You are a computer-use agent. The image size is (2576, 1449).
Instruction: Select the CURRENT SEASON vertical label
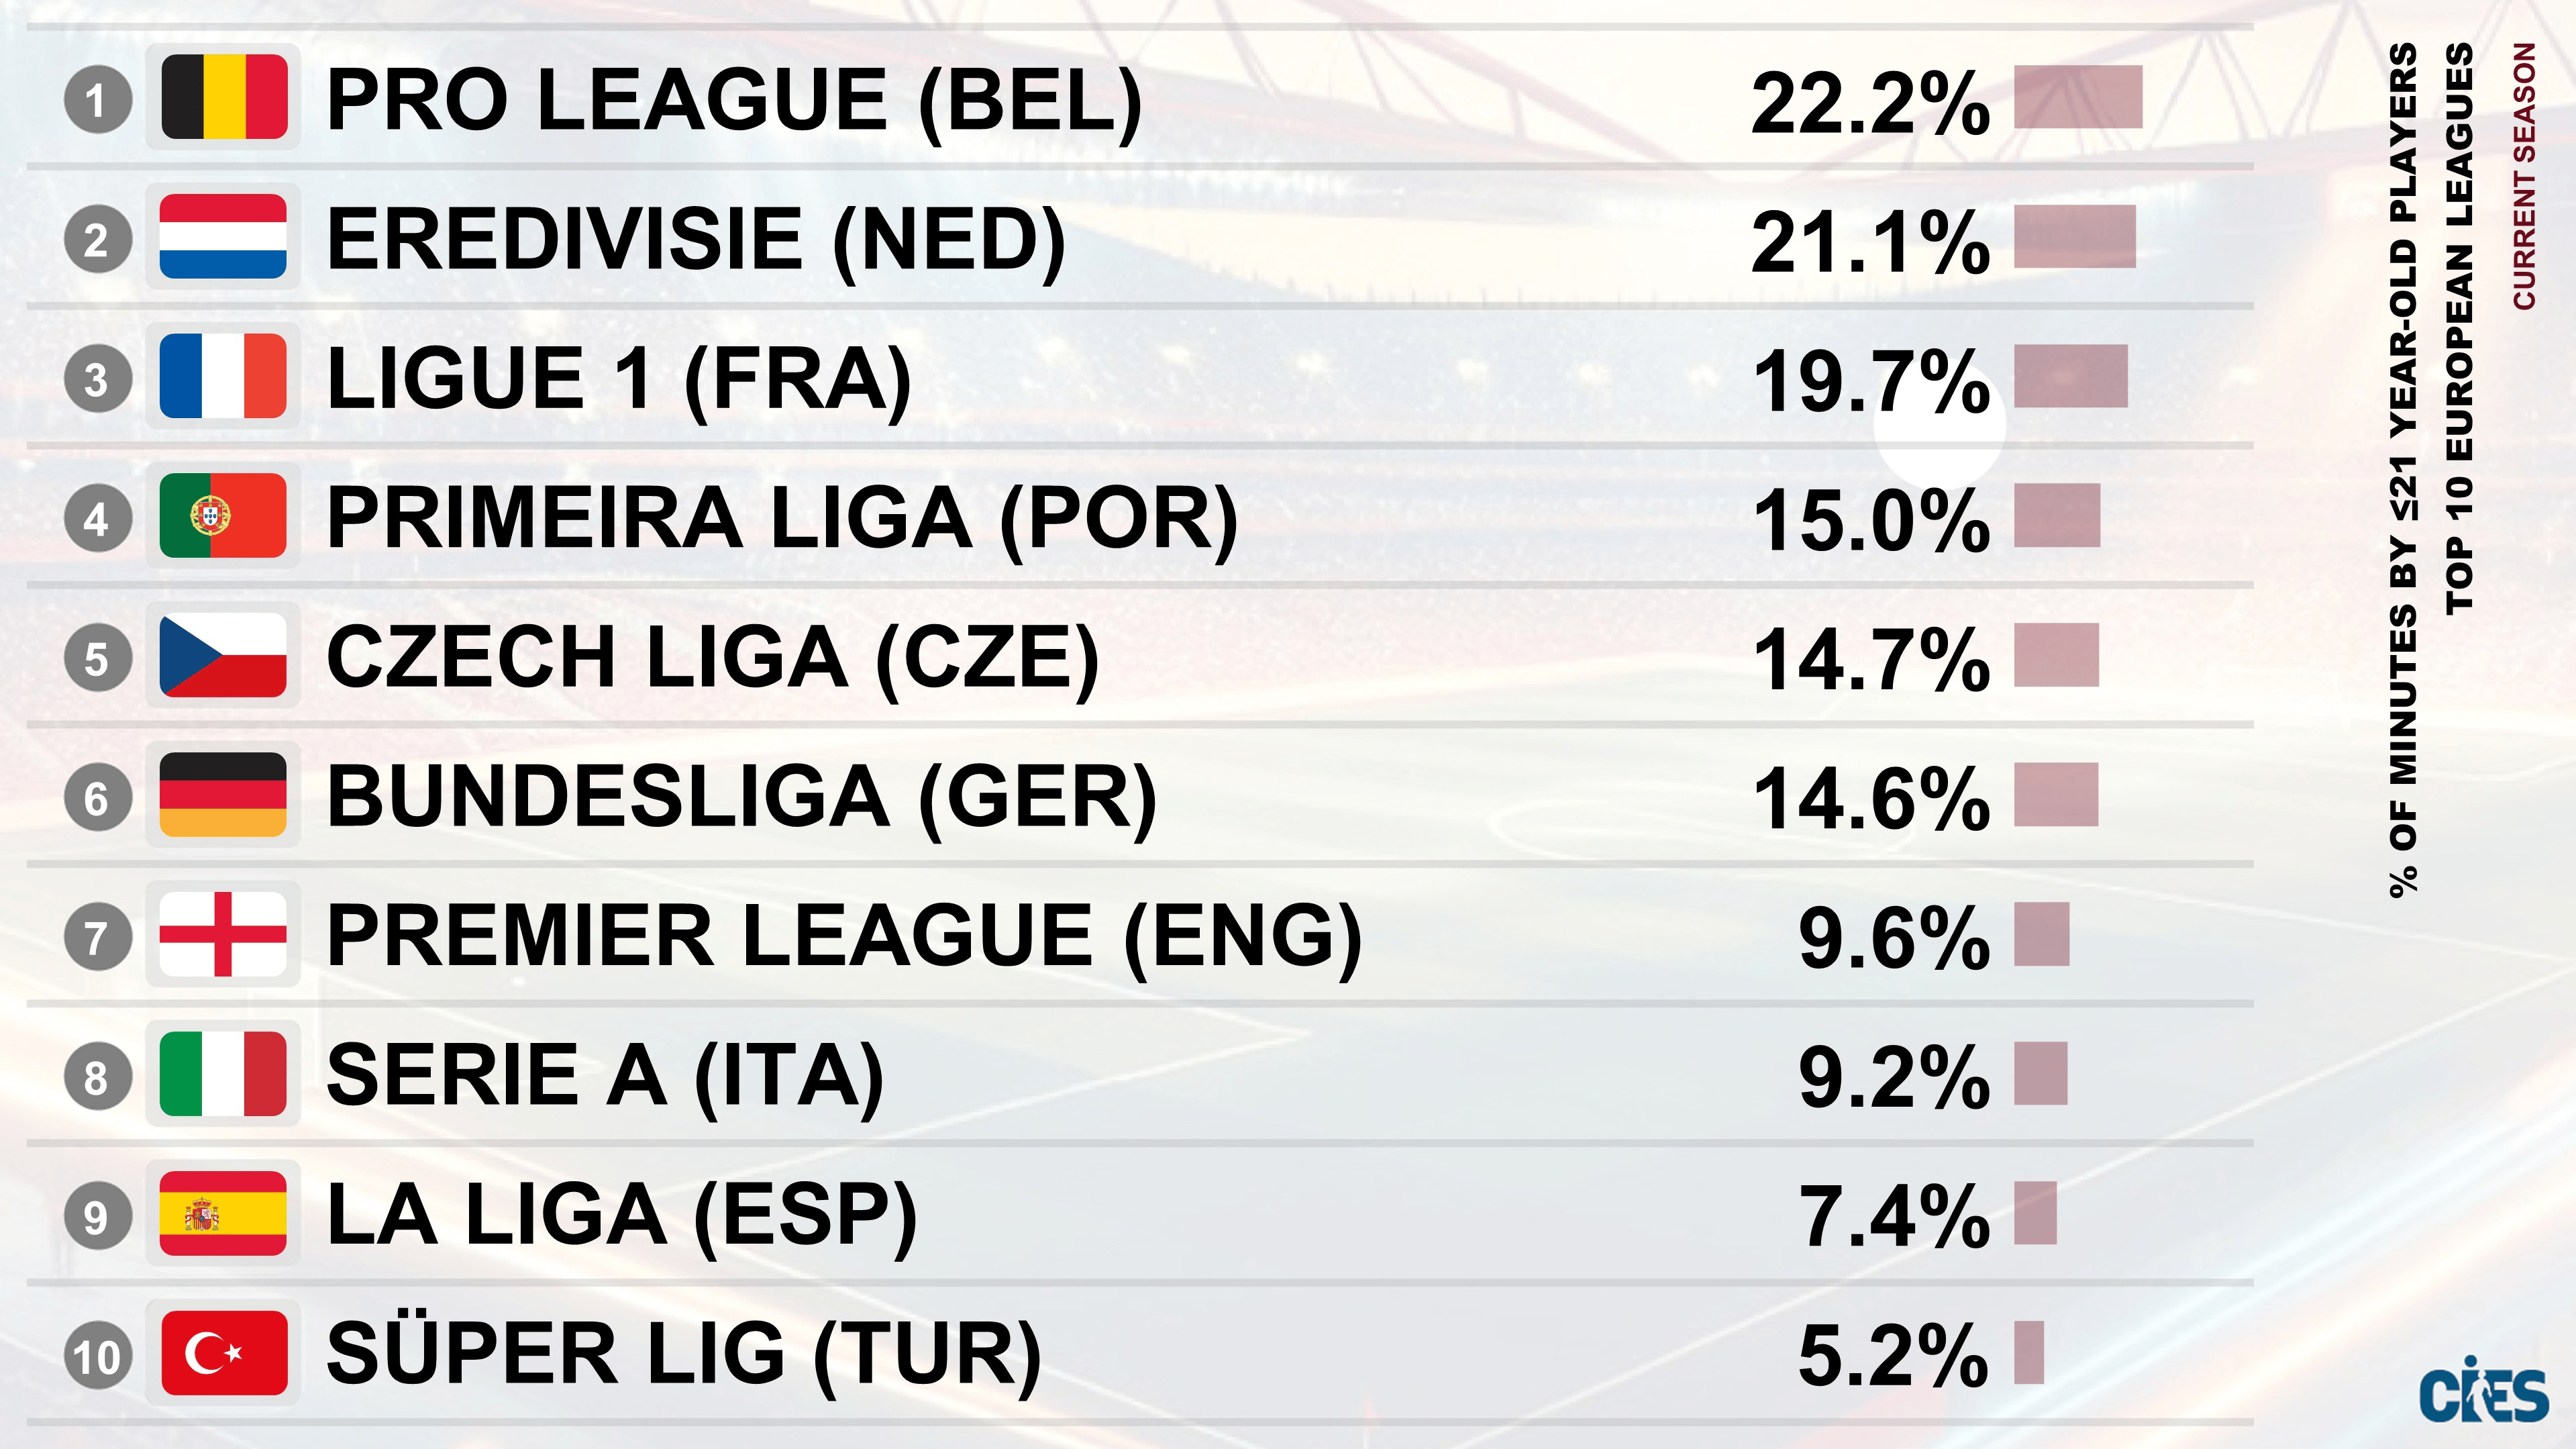[2524, 176]
